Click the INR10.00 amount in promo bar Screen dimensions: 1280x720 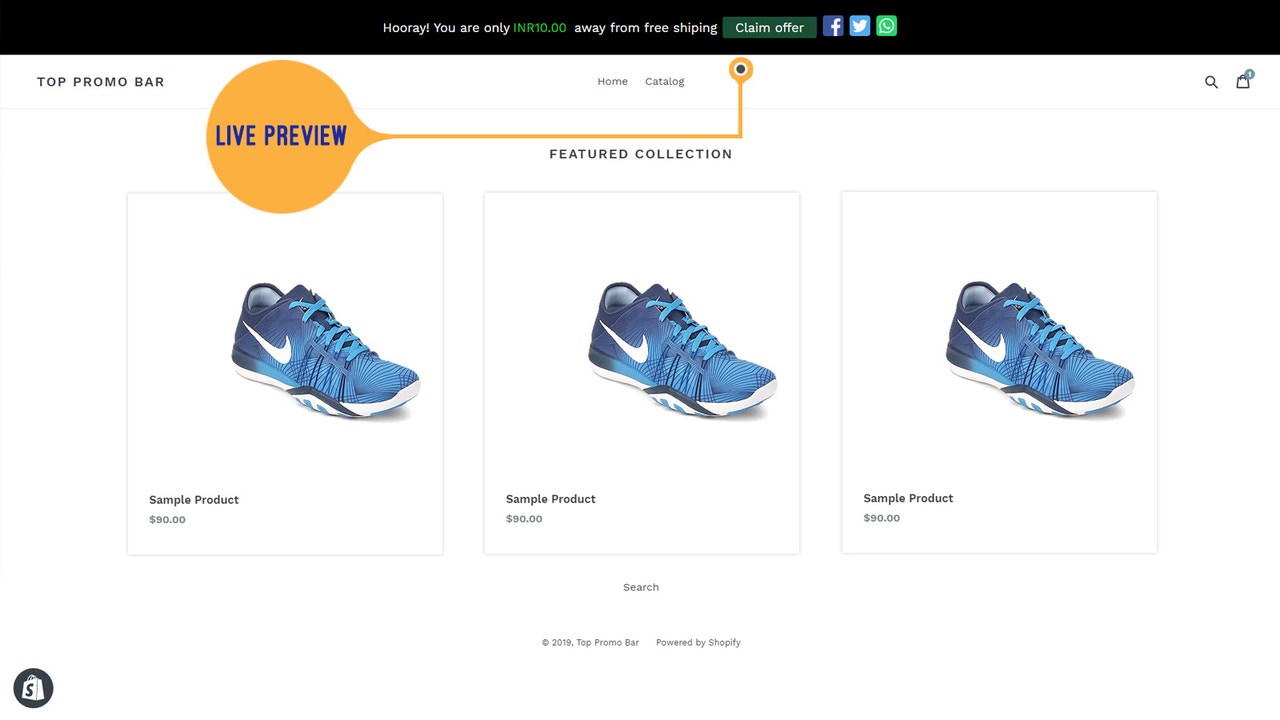(540, 28)
